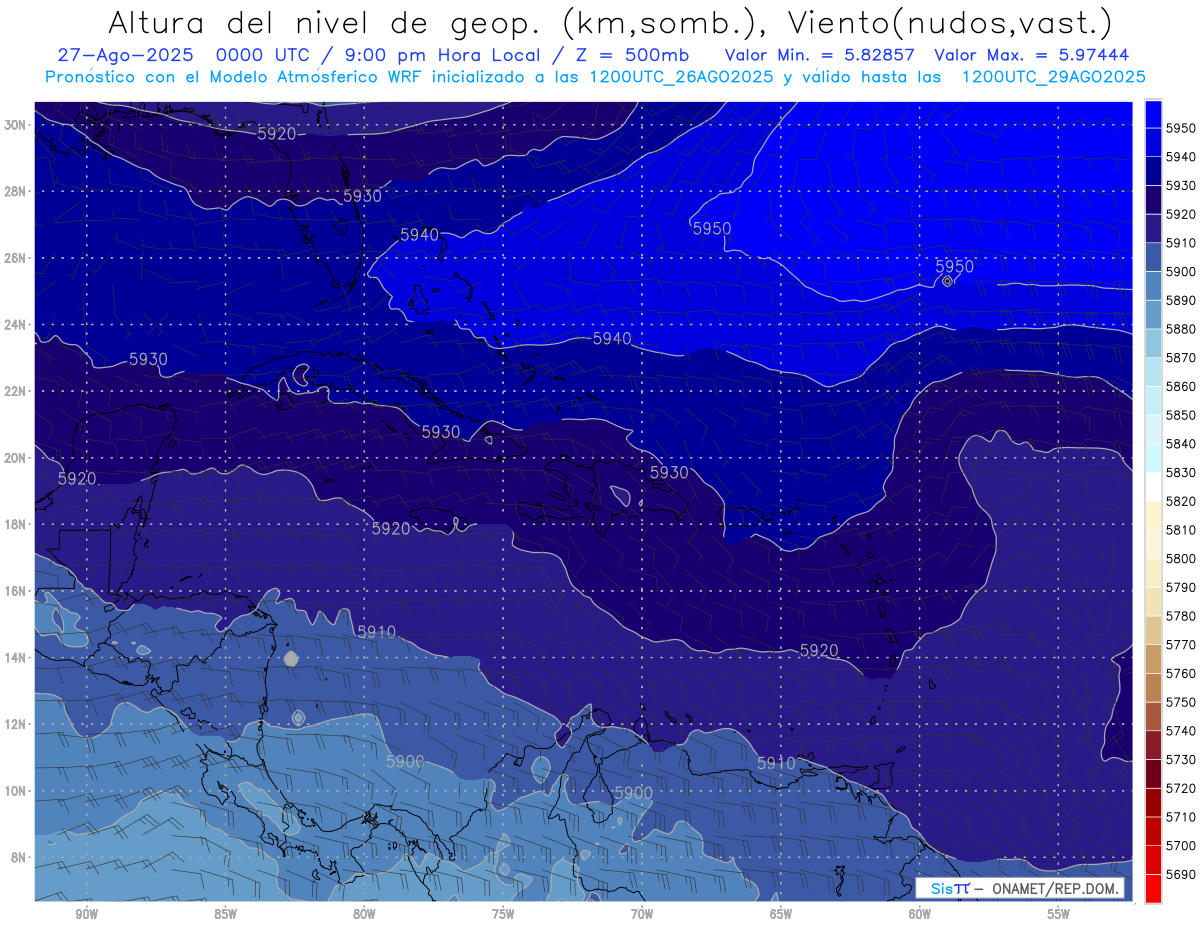This screenshot has height=927, width=1200.
Task: Pick the bright red swatch below 5690
Action: tap(1153, 888)
